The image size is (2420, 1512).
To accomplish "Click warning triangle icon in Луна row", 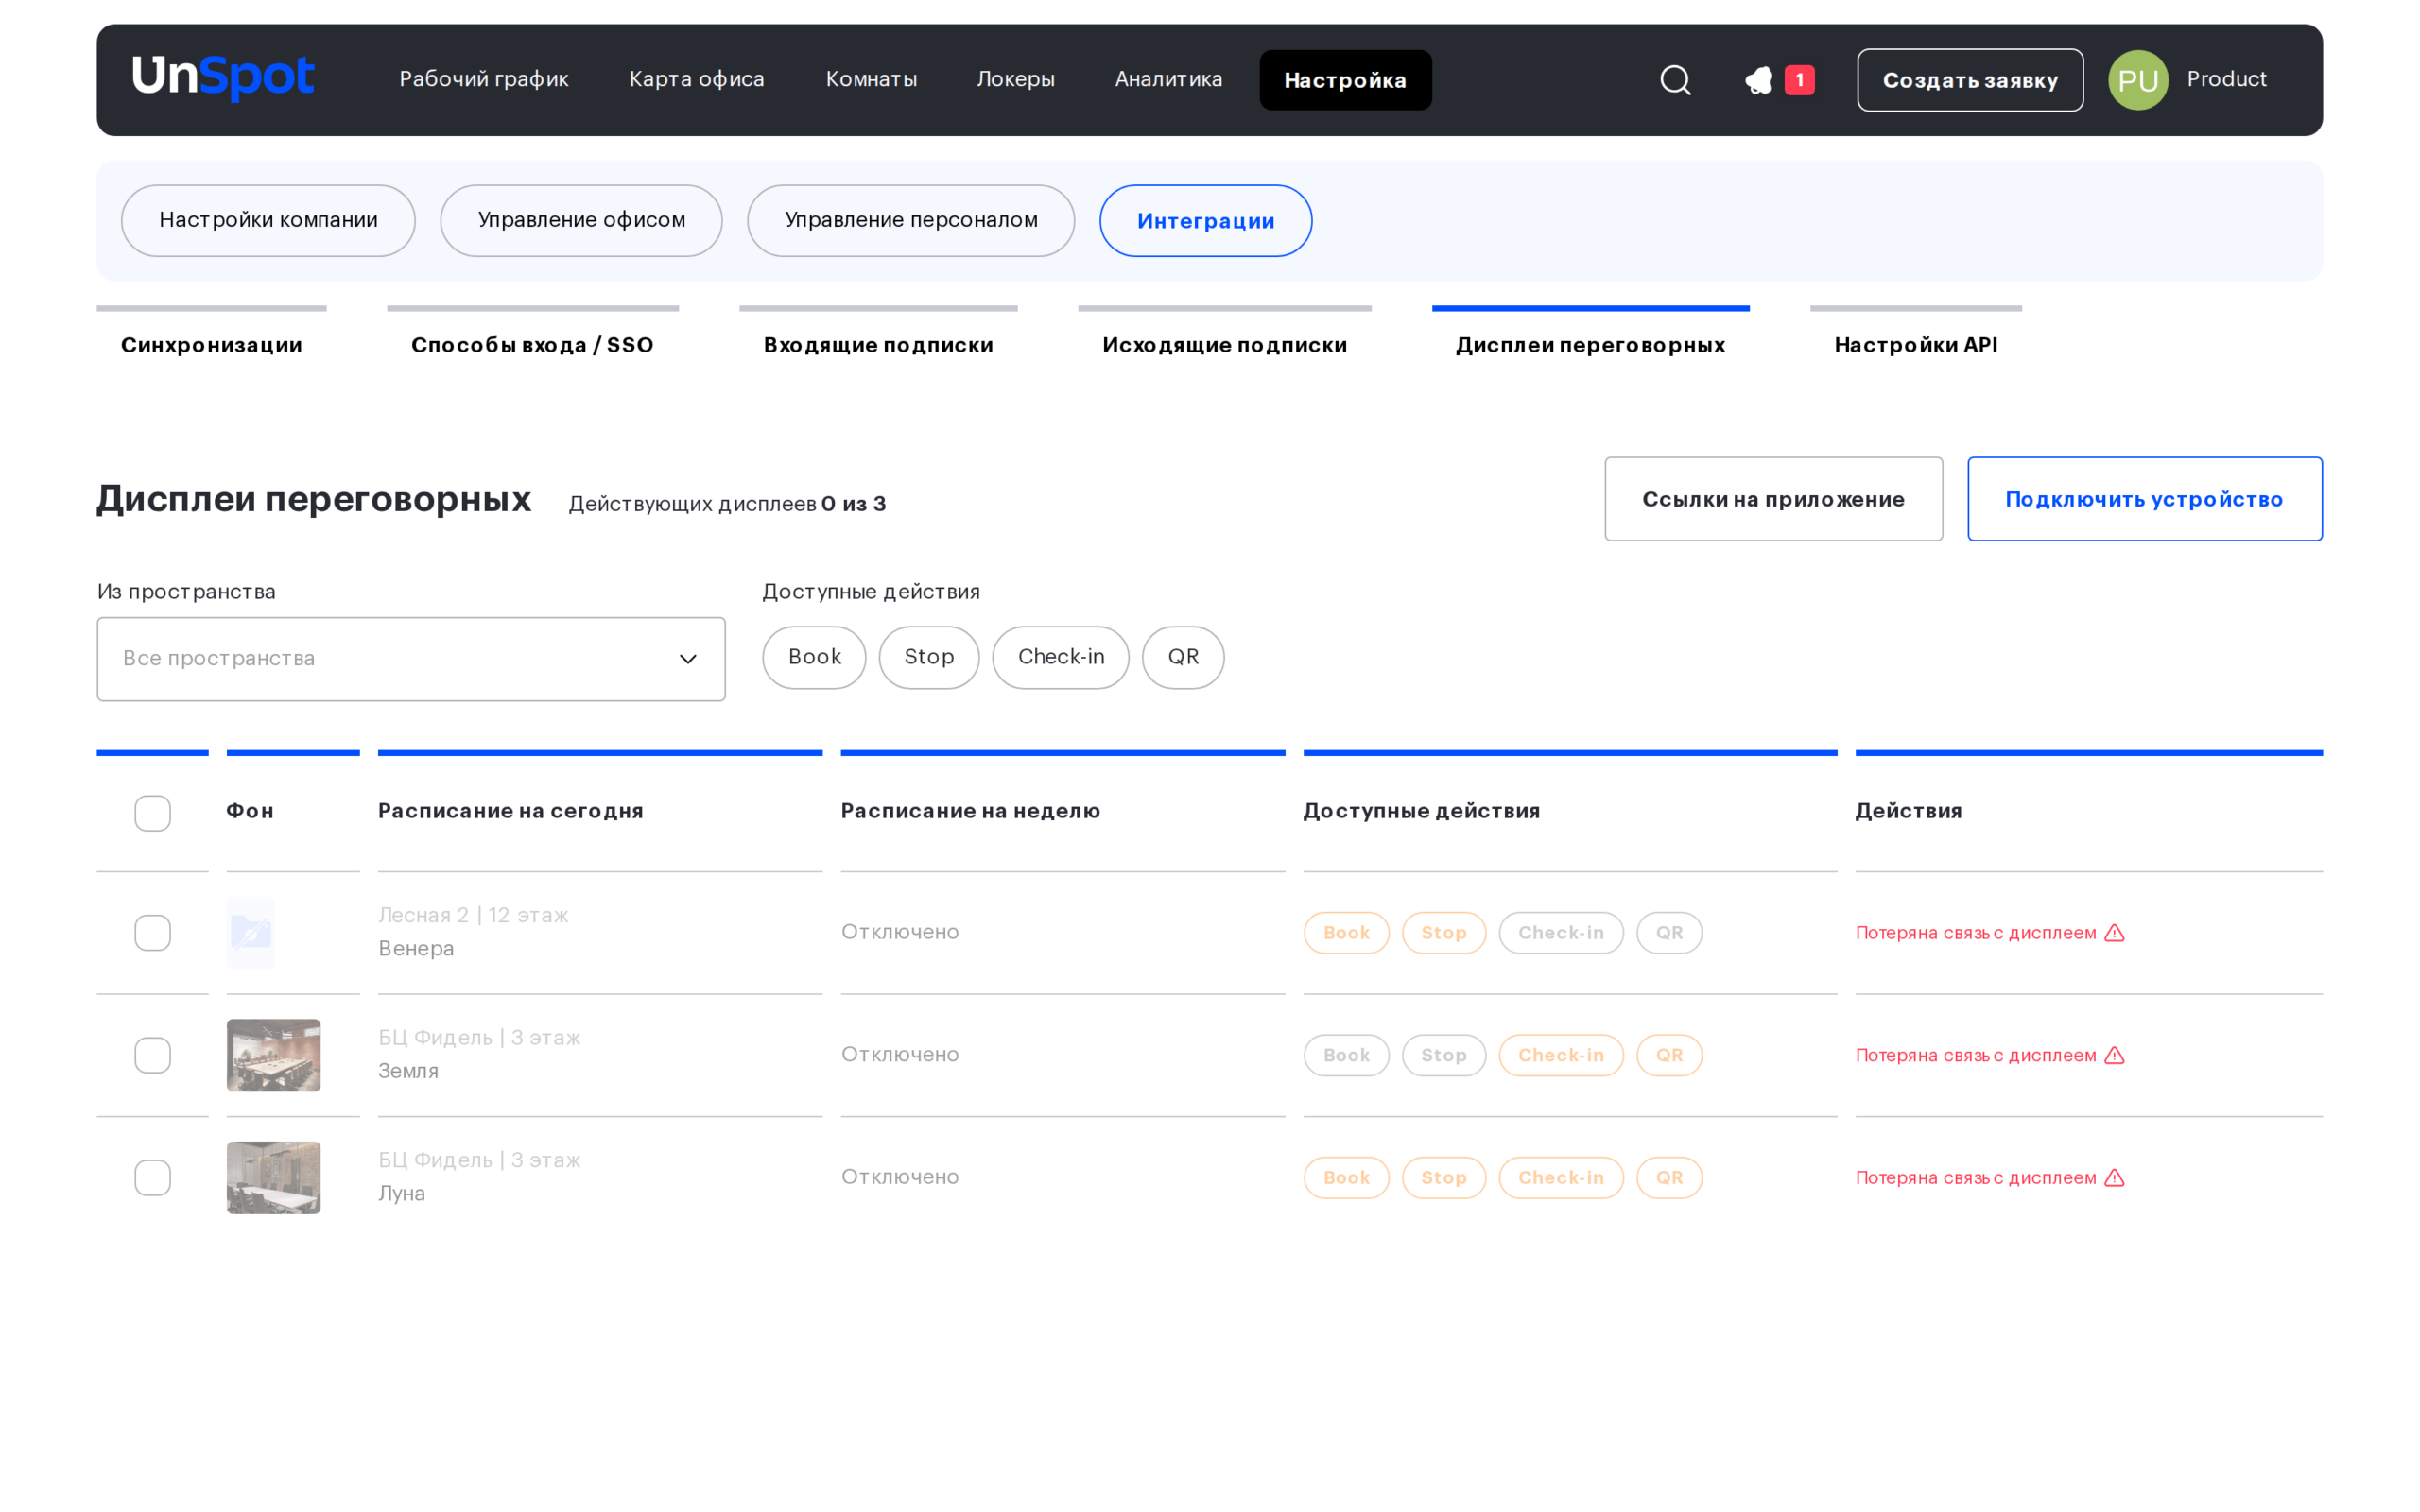I will tap(2114, 1178).
